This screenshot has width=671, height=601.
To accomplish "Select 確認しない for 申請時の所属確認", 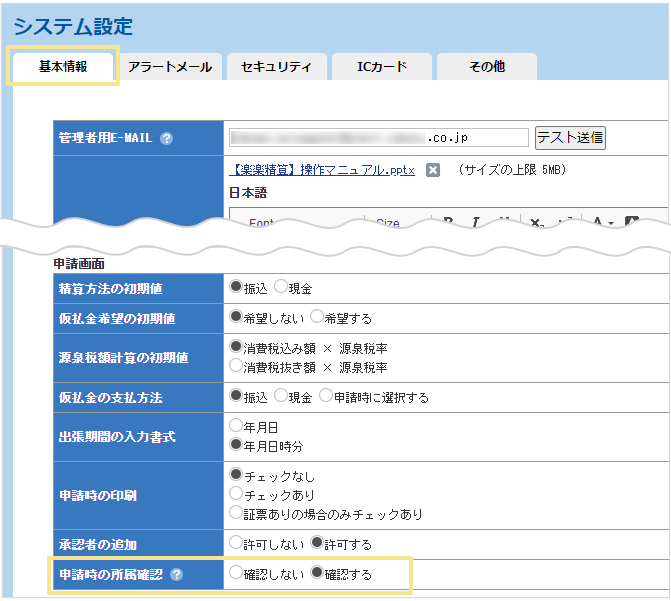I will click(x=237, y=574).
